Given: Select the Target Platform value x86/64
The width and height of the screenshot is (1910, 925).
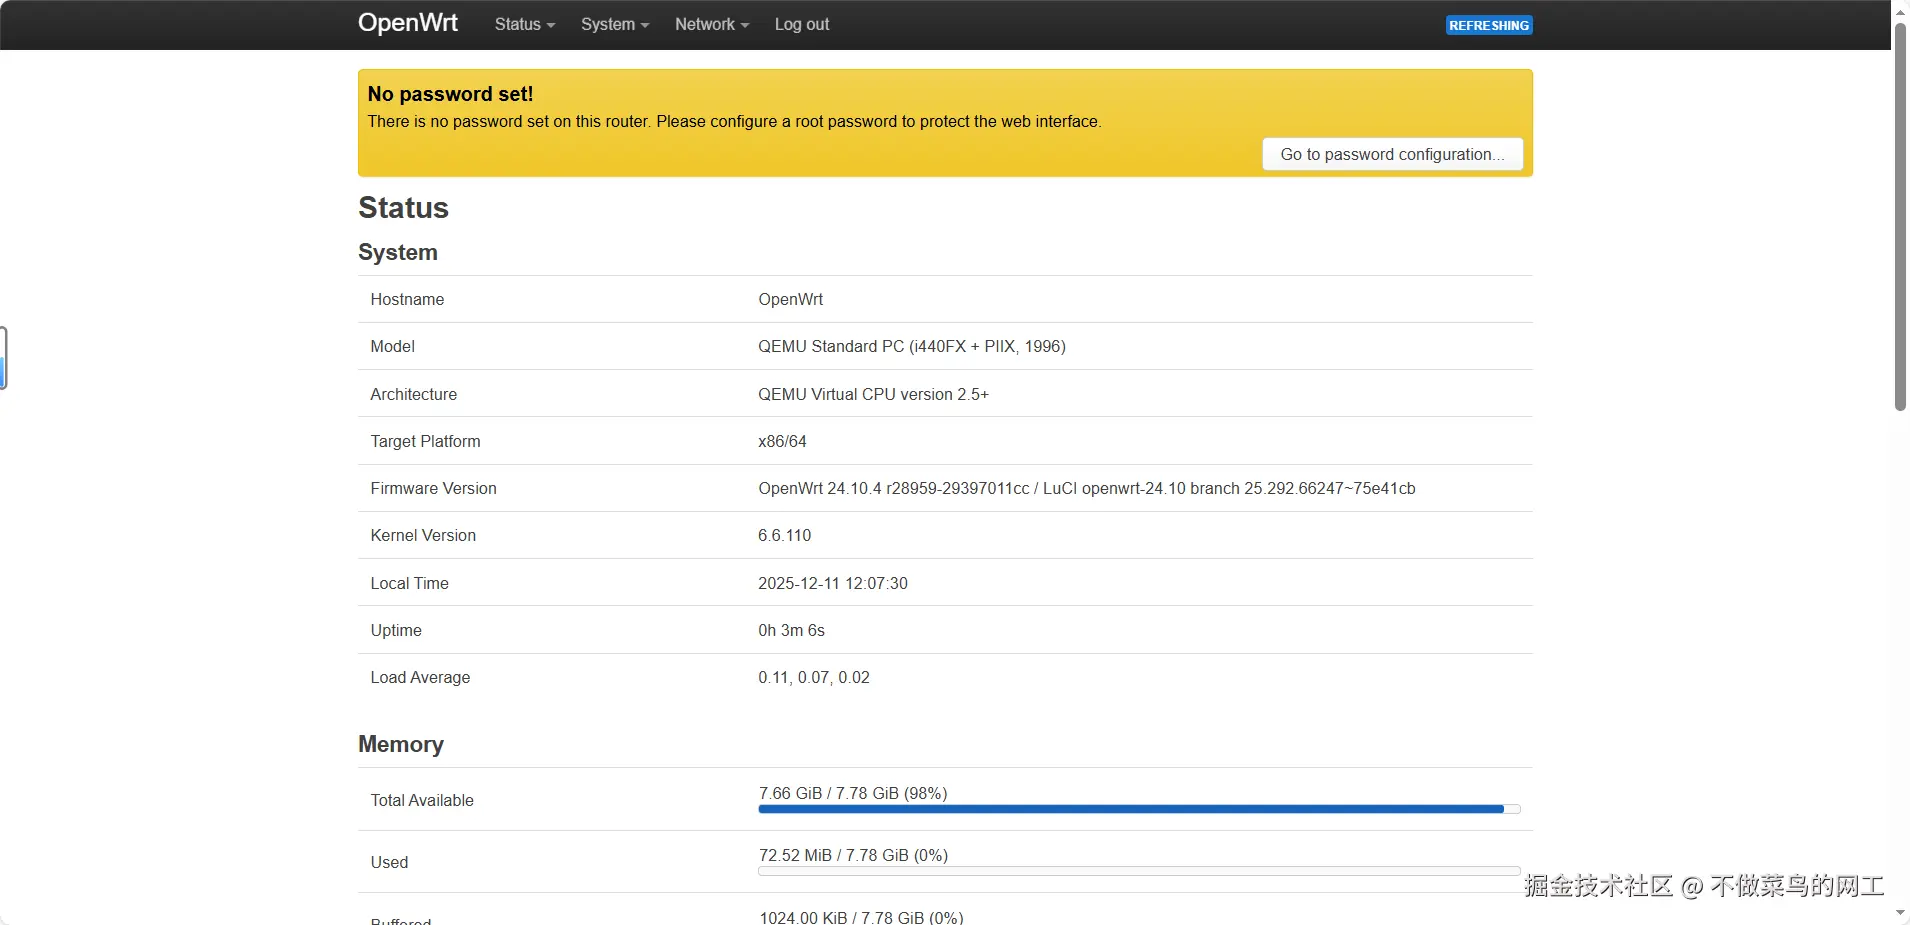Looking at the screenshot, I should (782, 441).
